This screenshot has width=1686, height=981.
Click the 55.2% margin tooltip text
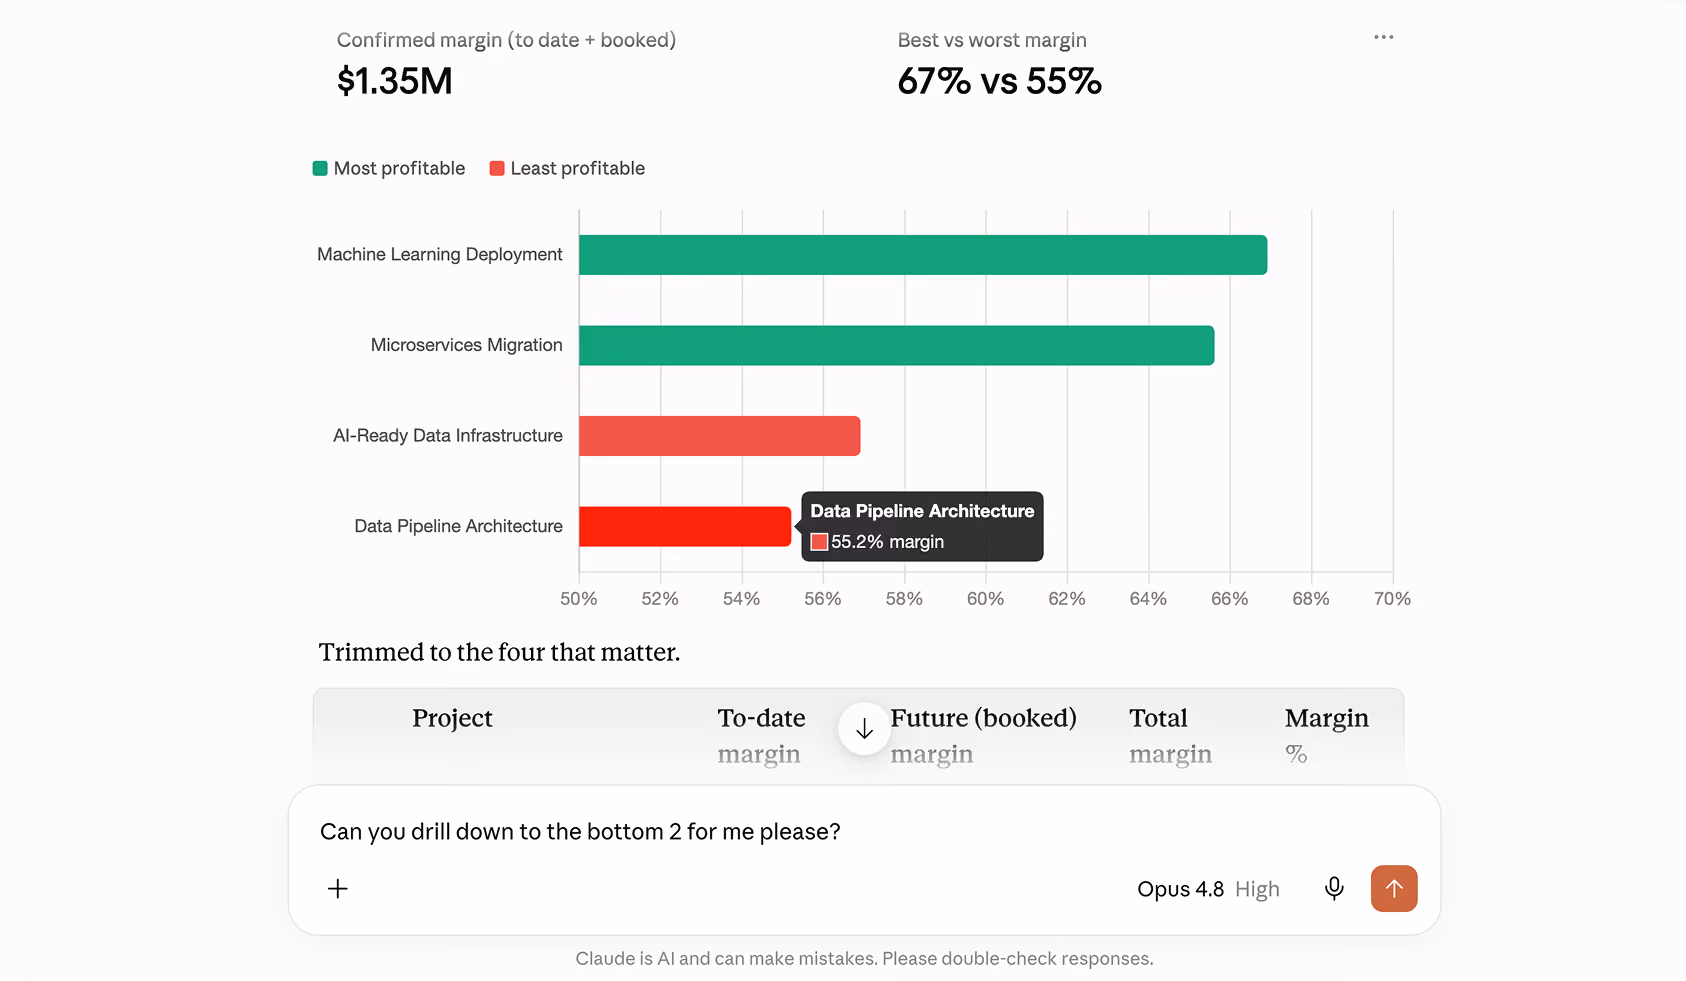pyautogui.click(x=887, y=542)
